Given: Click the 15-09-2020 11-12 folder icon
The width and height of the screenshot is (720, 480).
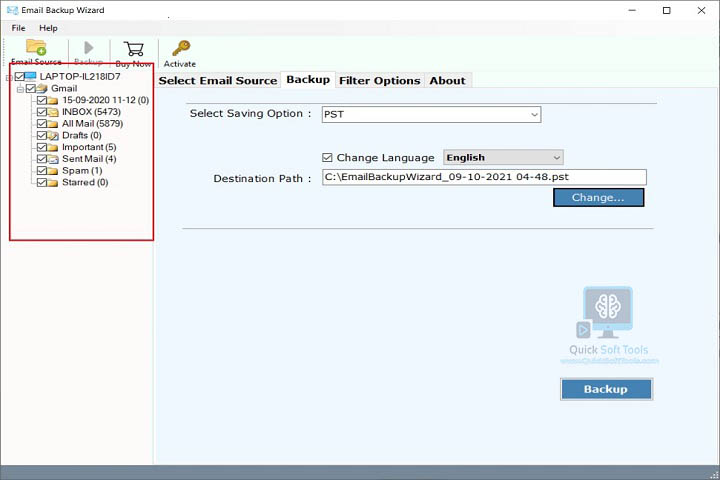Looking at the screenshot, I should (53, 100).
